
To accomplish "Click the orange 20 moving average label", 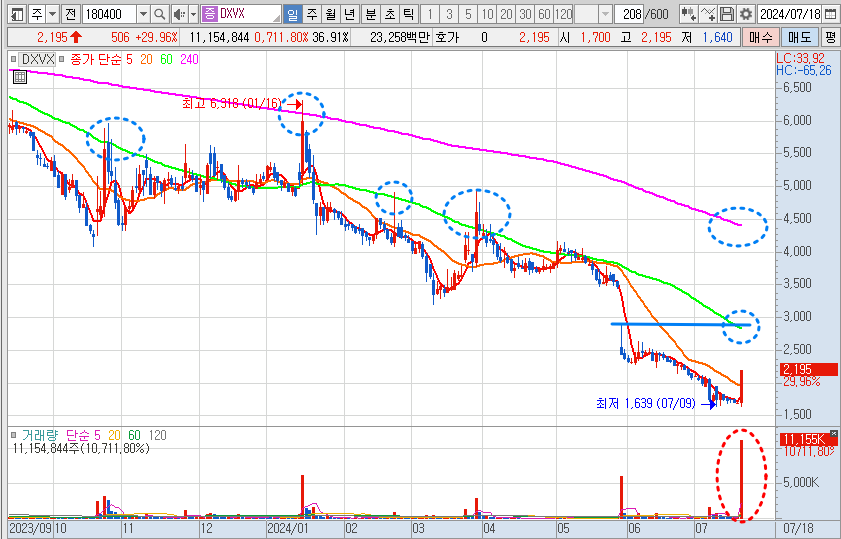I will 146,60.
